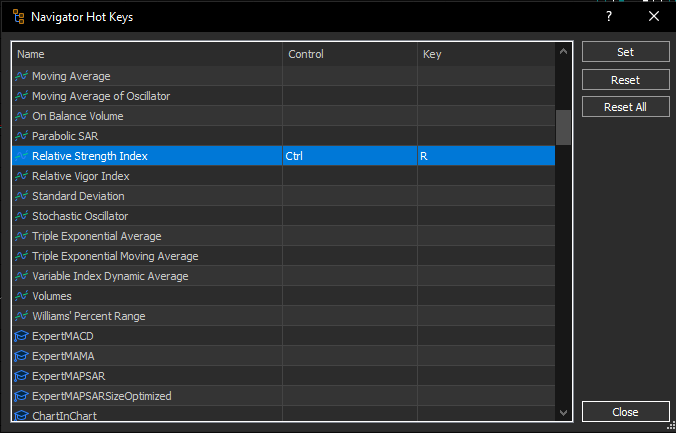Click the ChartInChart expert icon
This screenshot has width=676, height=433.
[x=20, y=416]
